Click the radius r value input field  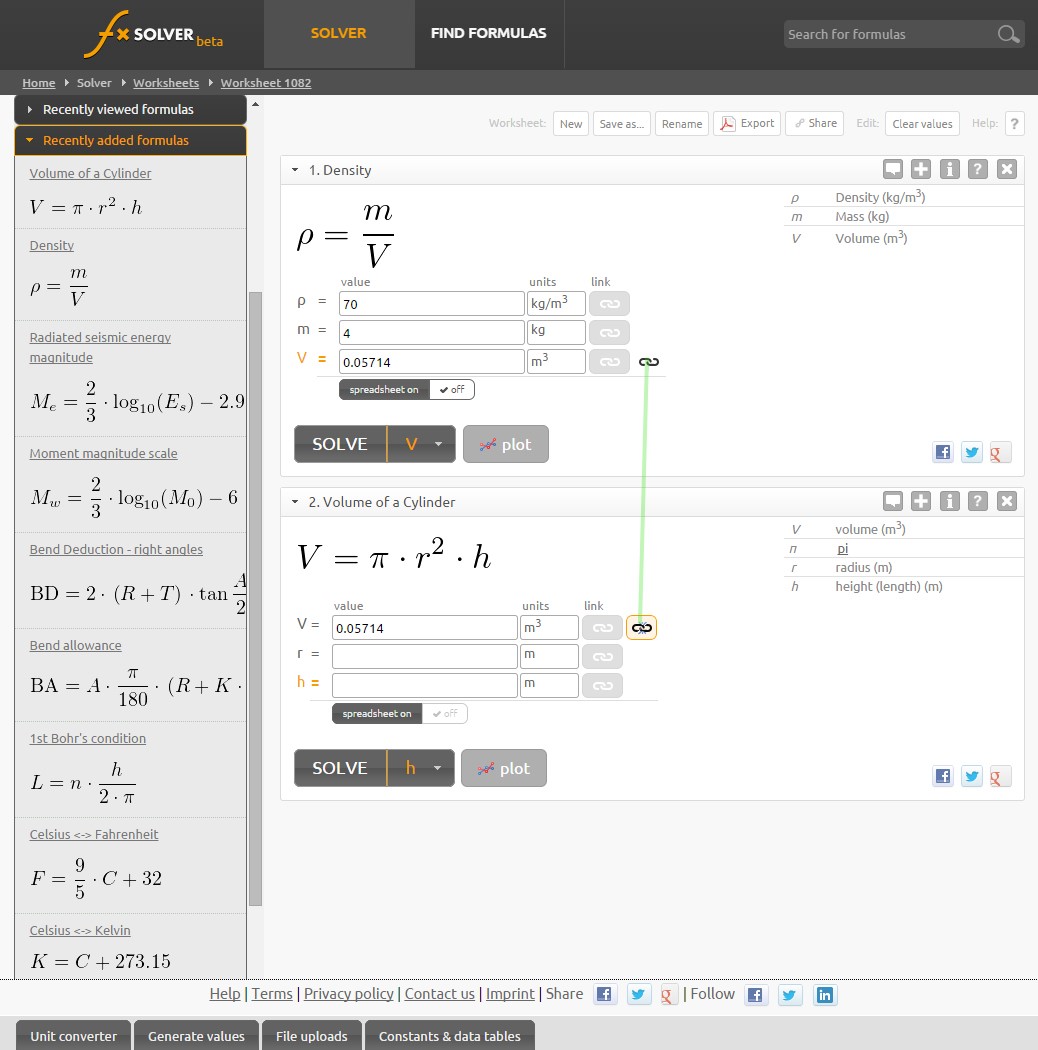(x=424, y=657)
